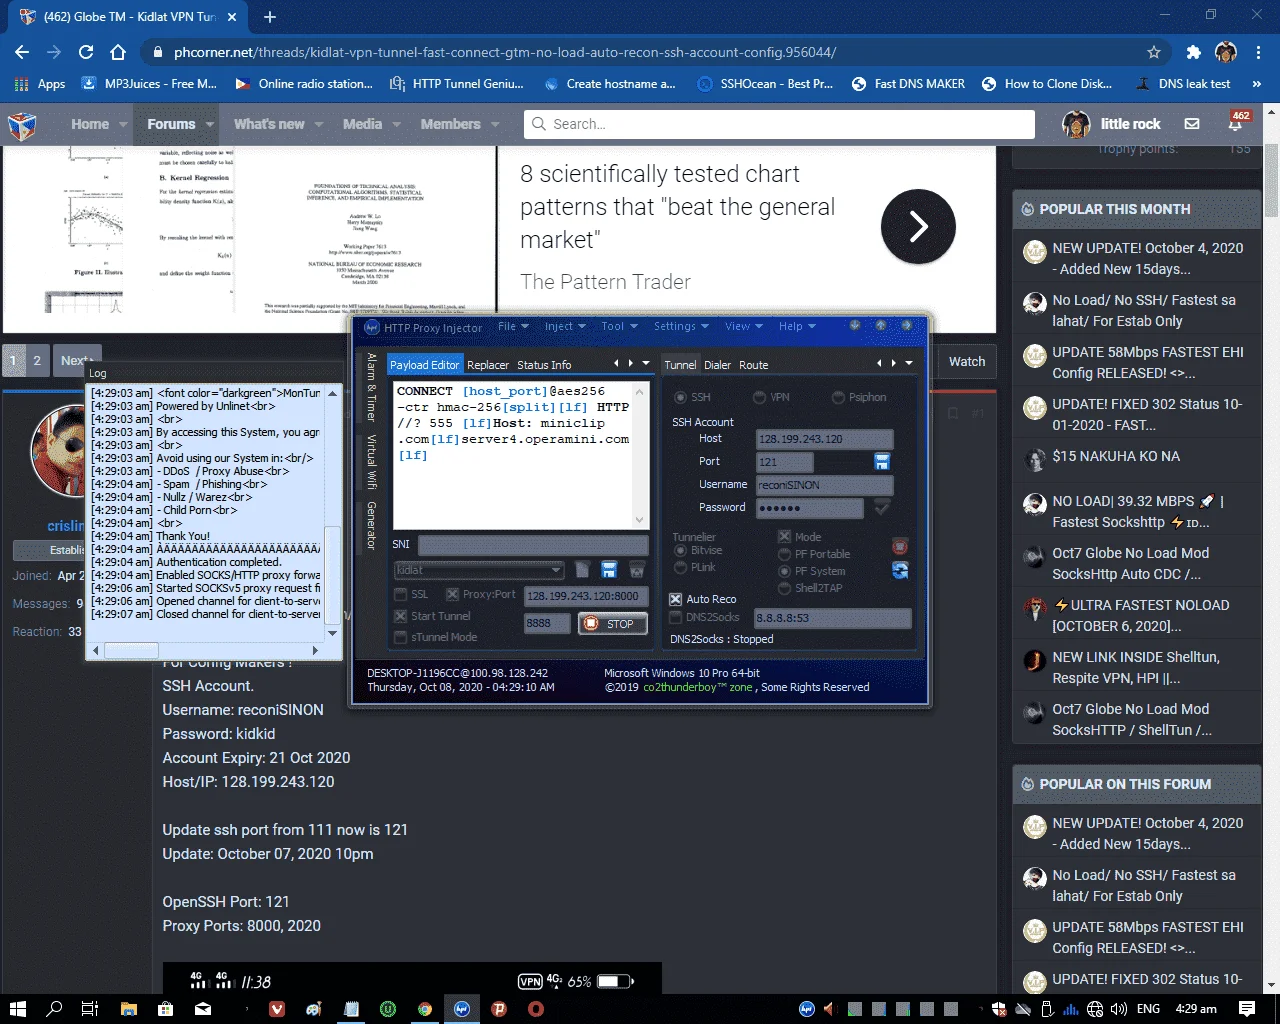Screen dimensions: 1280x1024
Task: Open Google Chrome taskbar icon
Action: point(425,1009)
